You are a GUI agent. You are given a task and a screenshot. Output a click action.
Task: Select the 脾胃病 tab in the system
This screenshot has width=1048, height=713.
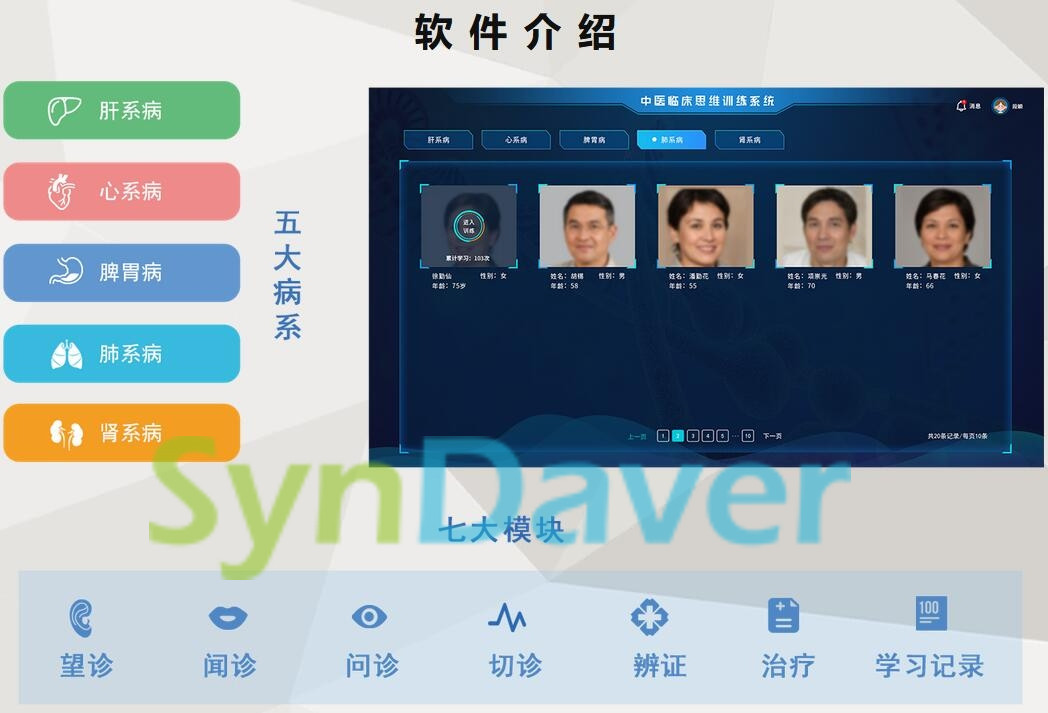tap(594, 140)
